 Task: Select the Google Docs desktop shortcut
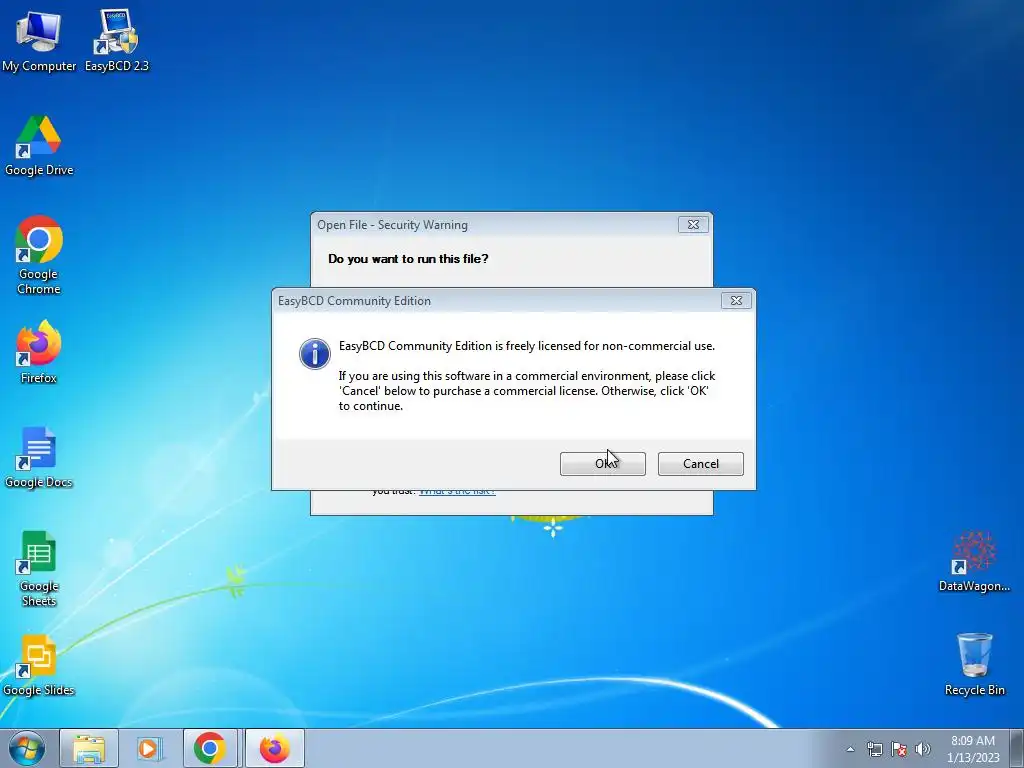[x=39, y=457]
